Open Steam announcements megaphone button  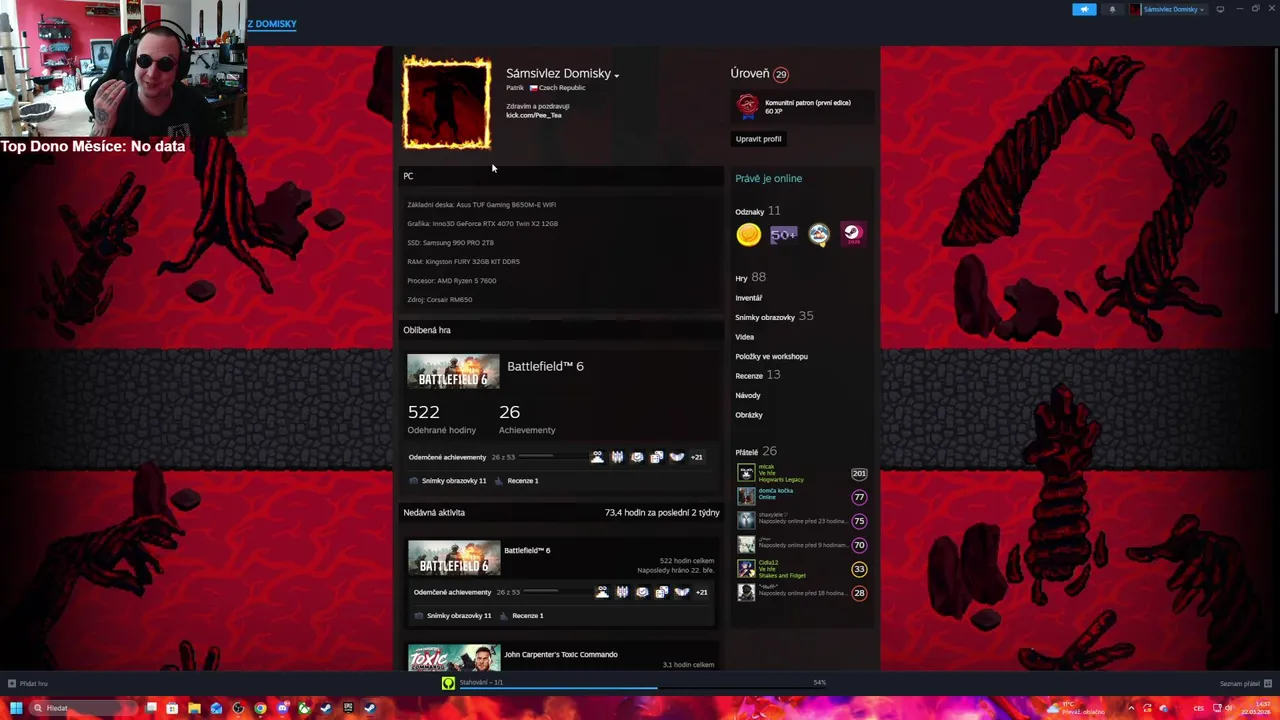1084,9
